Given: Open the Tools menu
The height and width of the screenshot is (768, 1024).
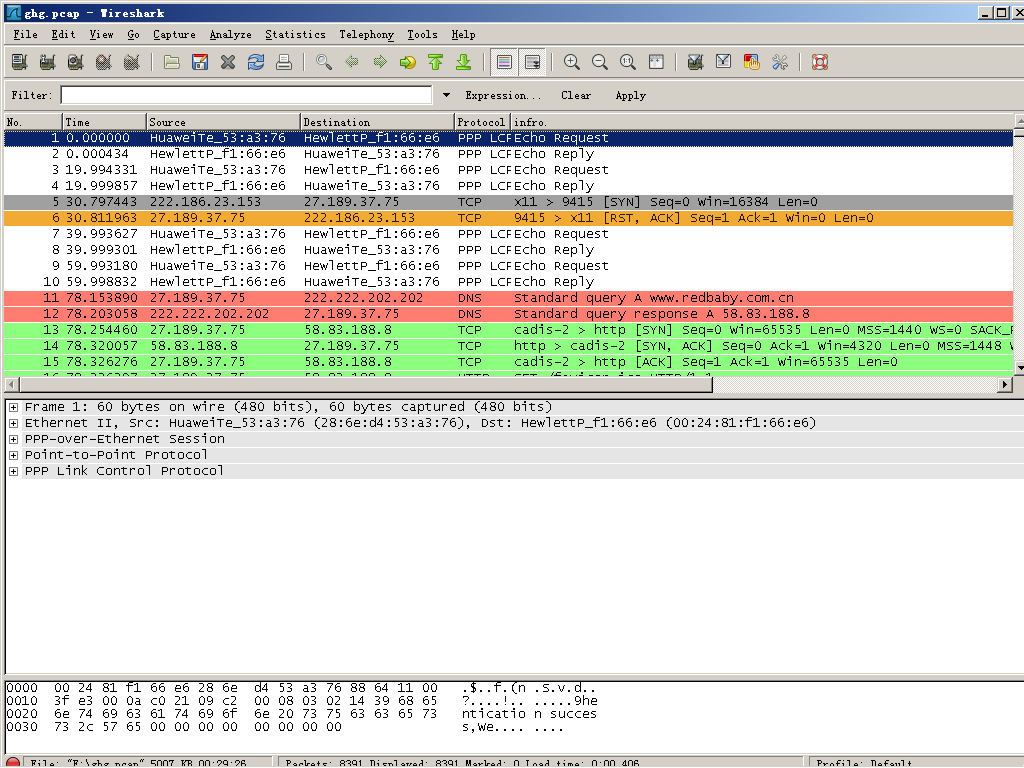Looking at the screenshot, I should click(423, 35).
